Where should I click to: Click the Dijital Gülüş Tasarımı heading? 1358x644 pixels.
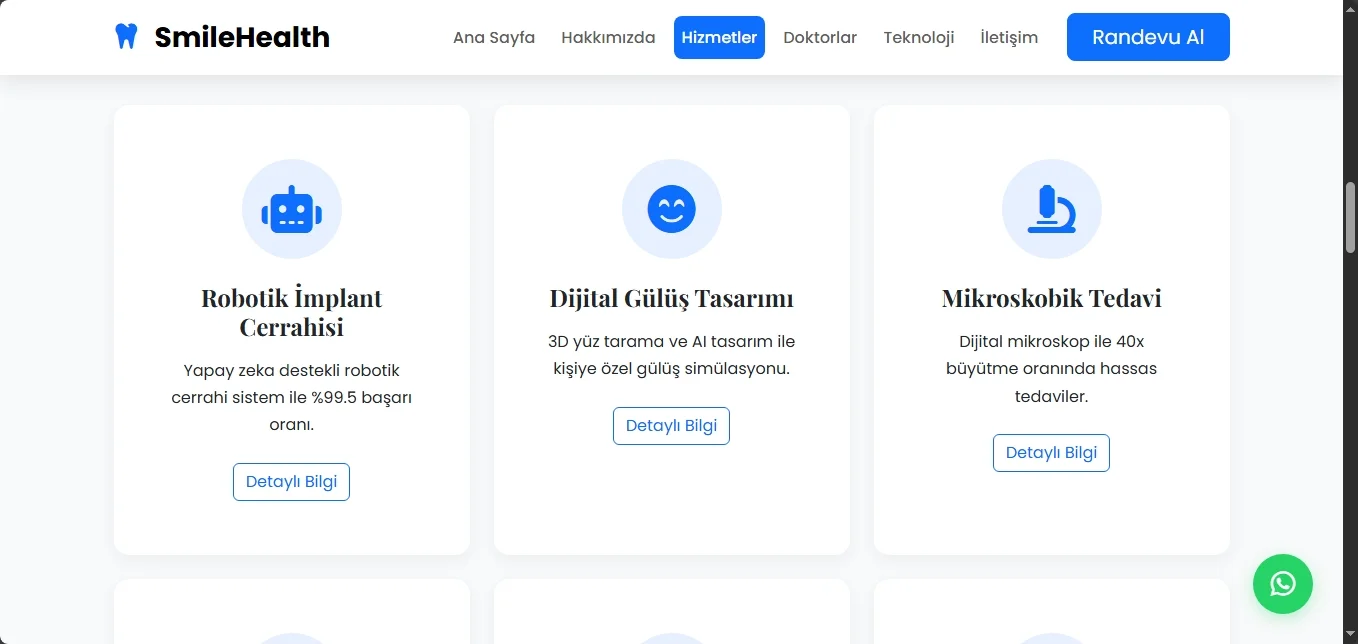[672, 298]
